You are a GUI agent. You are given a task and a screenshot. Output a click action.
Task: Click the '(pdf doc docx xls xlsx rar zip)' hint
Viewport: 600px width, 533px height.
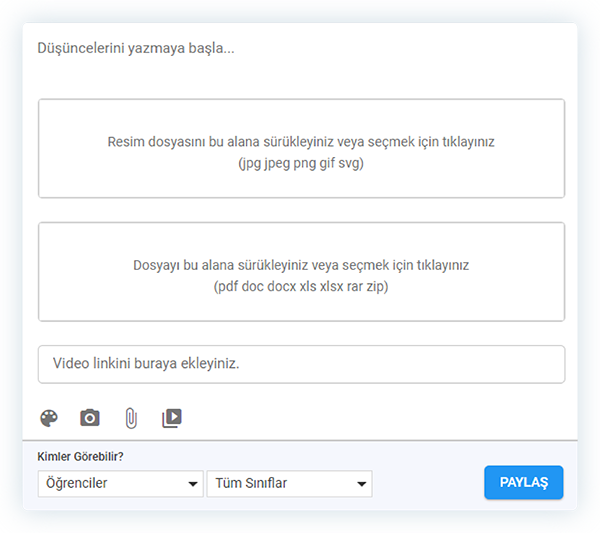(x=301, y=286)
